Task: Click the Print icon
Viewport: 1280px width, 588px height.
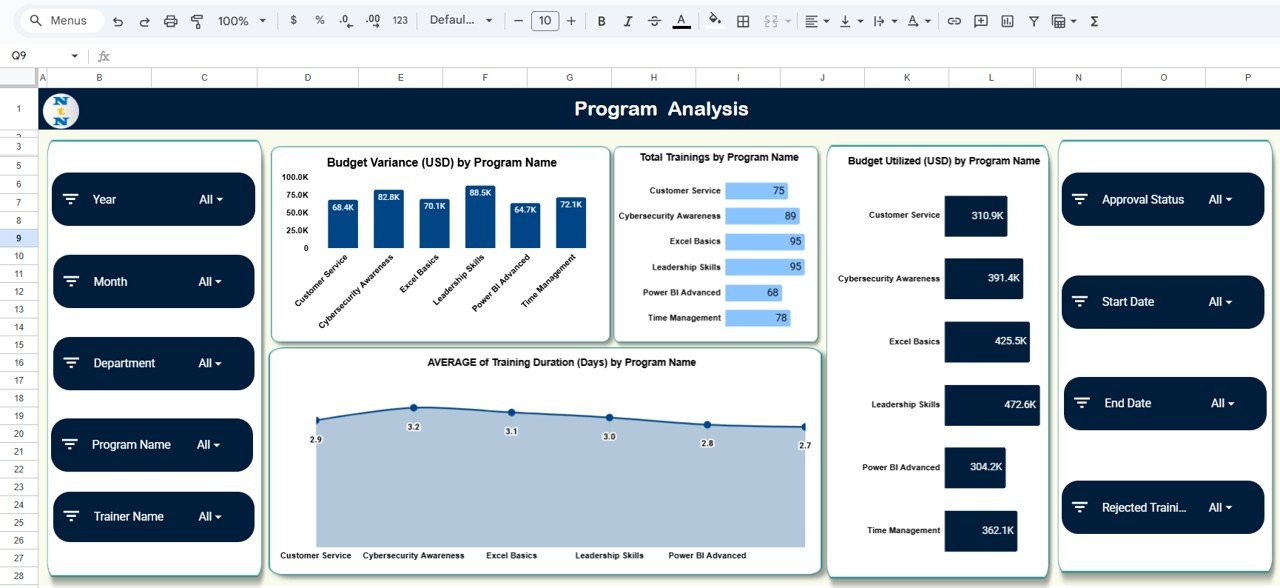Action: [170, 20]
